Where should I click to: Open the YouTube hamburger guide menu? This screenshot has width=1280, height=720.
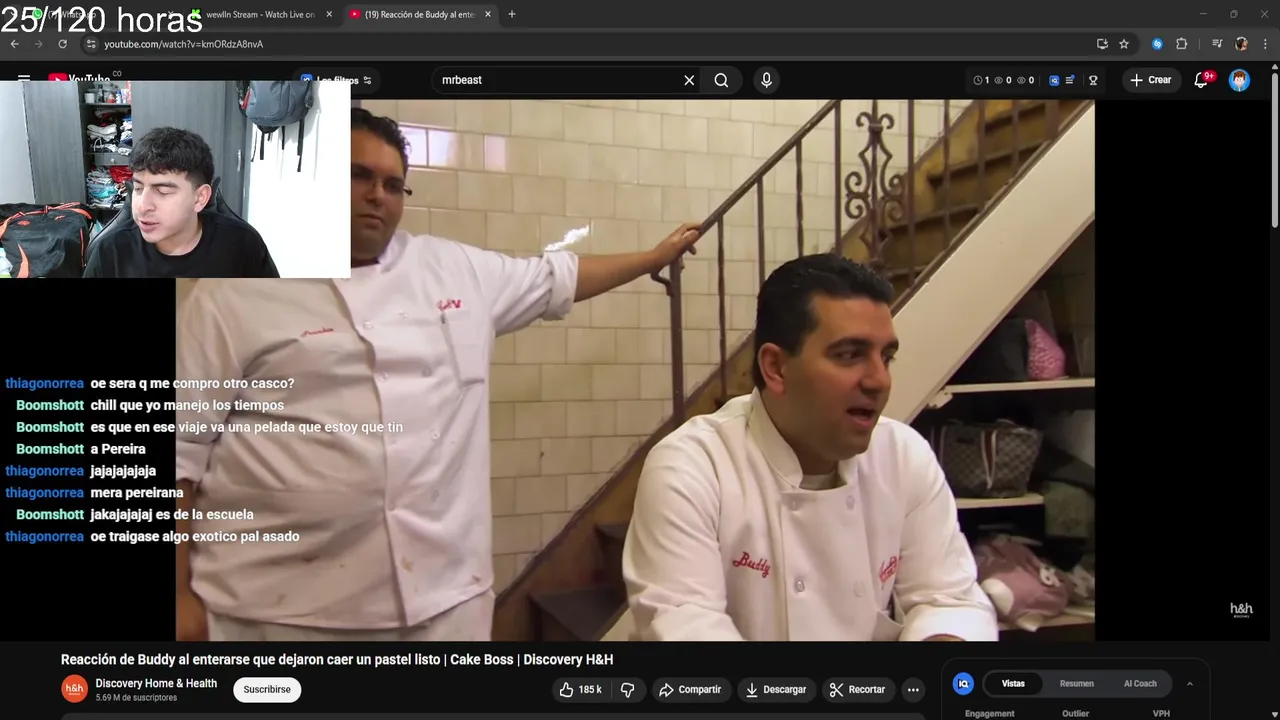tap(24, 78)
